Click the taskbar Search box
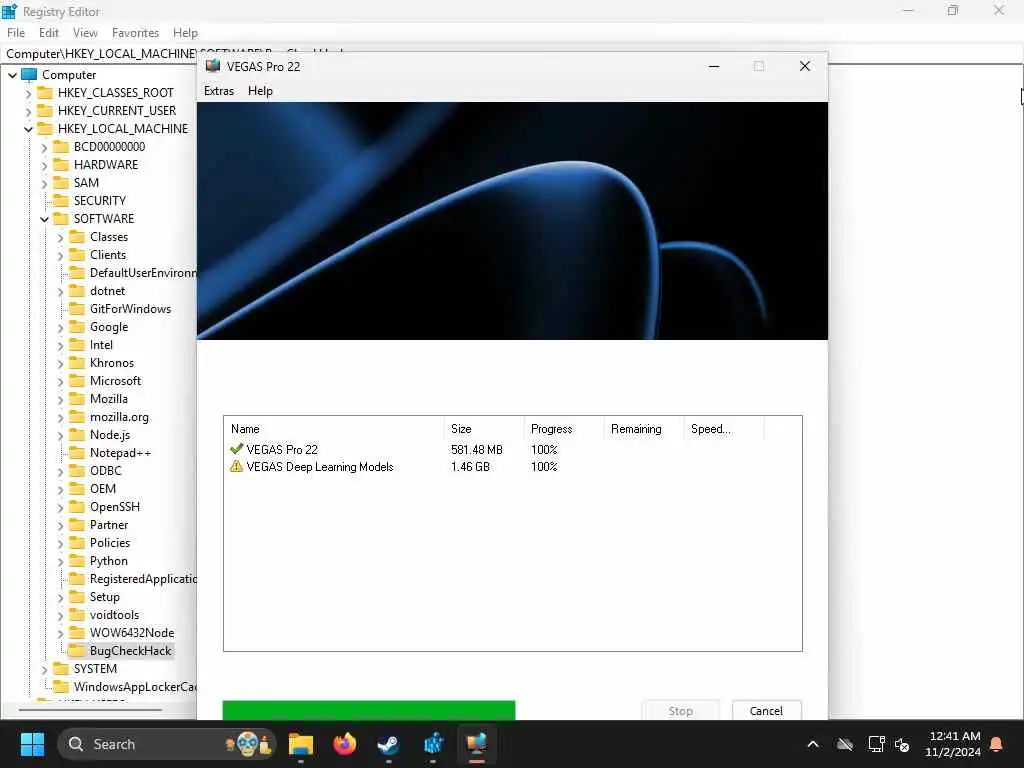Screen dimensions: 1024x768 pyautogui.click(x=167, y=744)
